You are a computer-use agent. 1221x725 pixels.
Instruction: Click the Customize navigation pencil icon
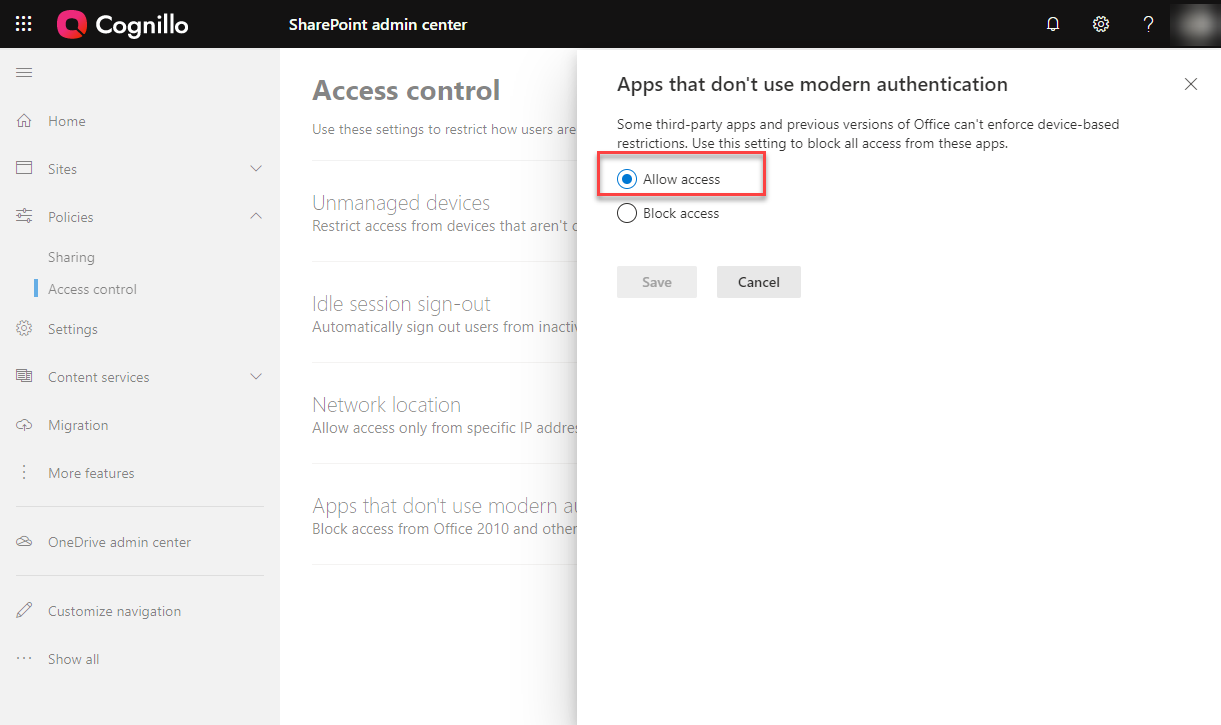tap(25, 611)
